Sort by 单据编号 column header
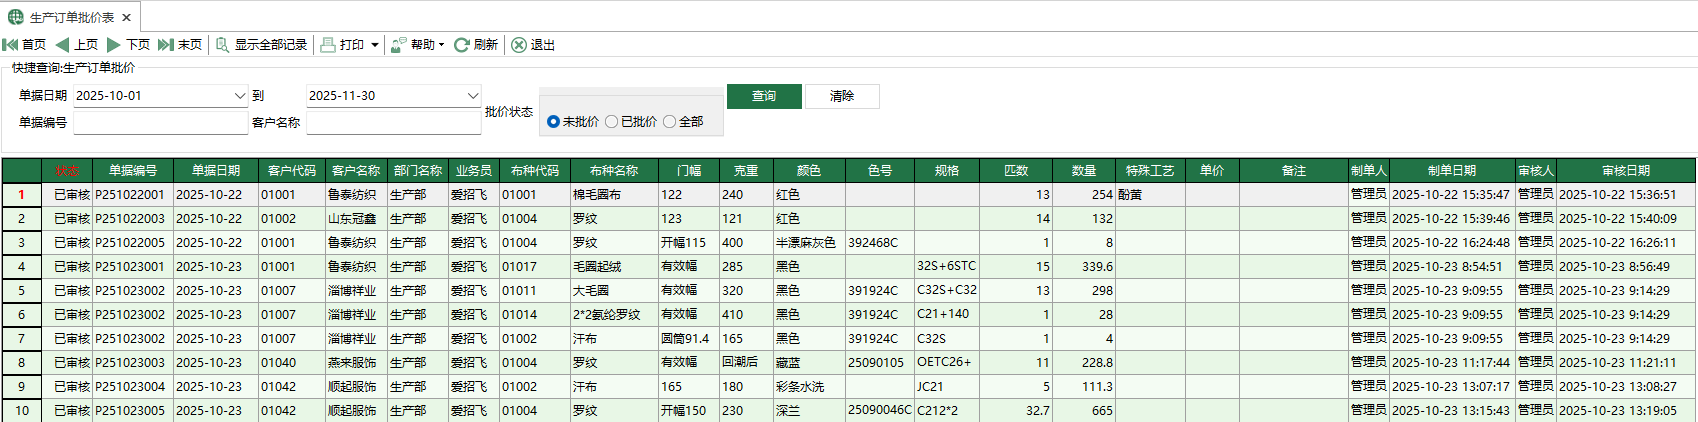This screenshot has height=422, width=1698. (x=133, y=170)
